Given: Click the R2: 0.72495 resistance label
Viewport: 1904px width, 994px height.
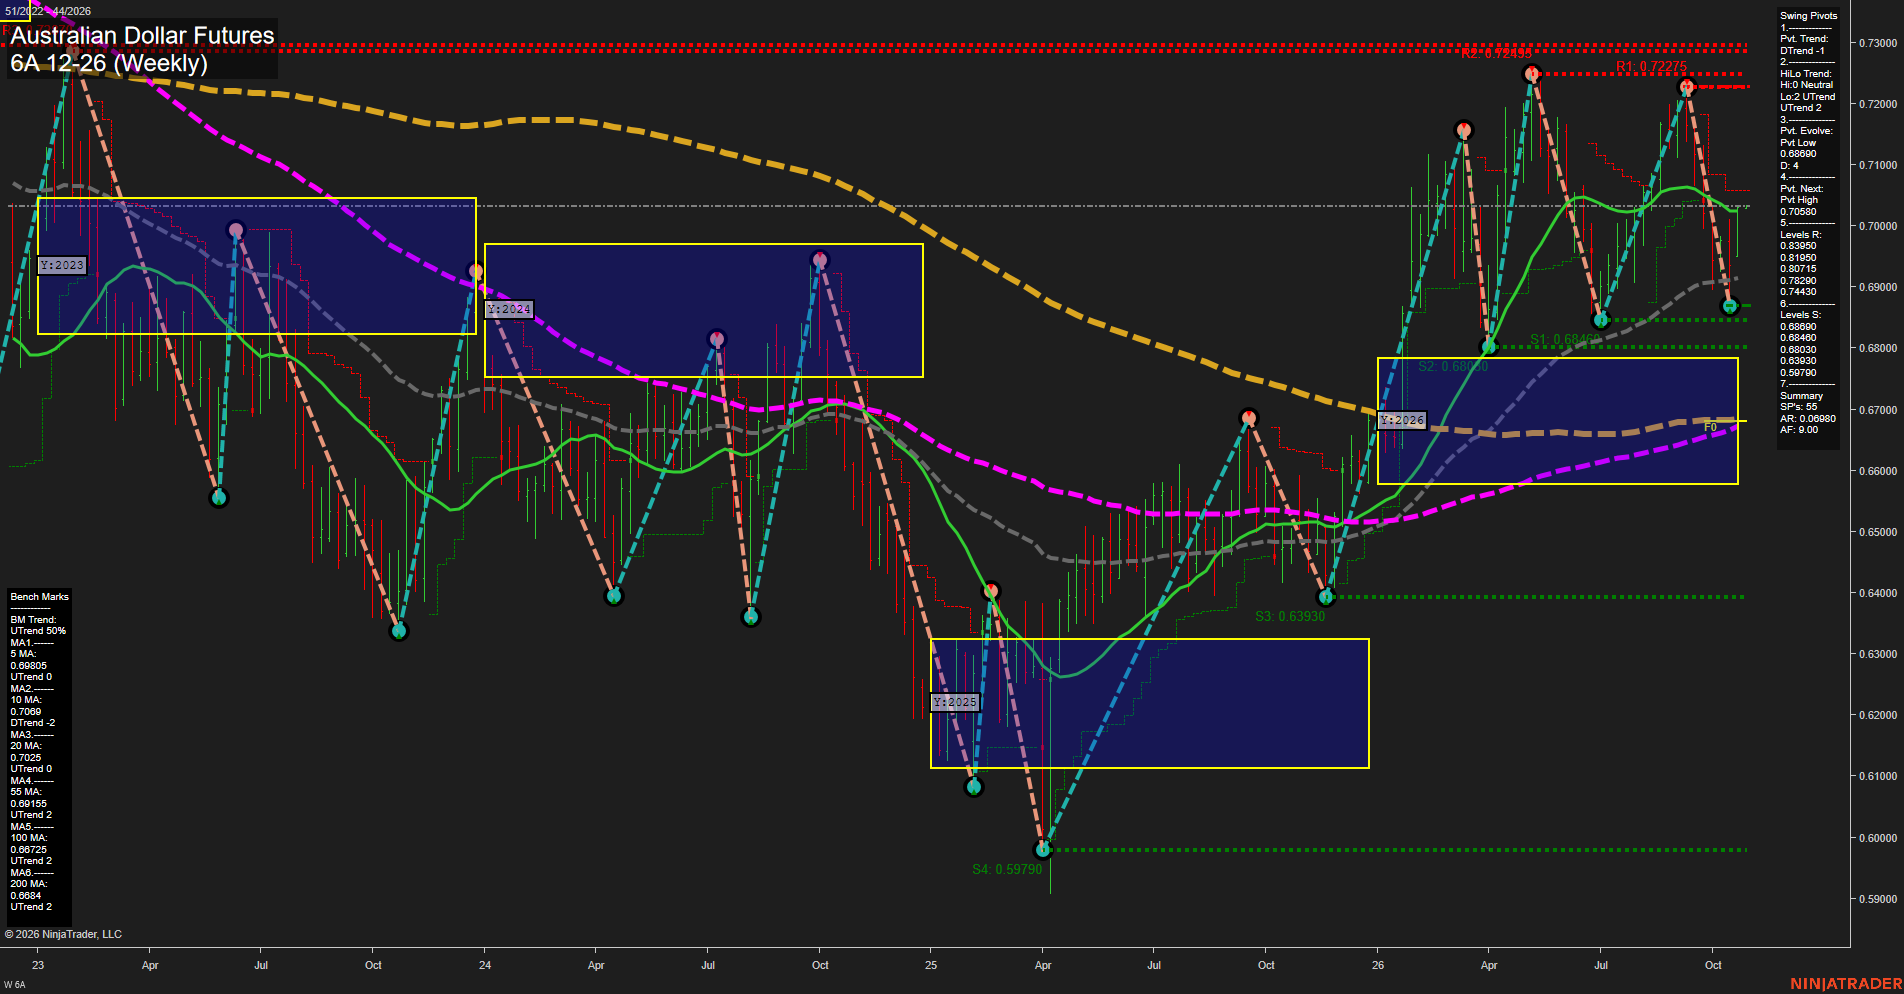Looking at the screenshot, I should [x=1496, y=53].
